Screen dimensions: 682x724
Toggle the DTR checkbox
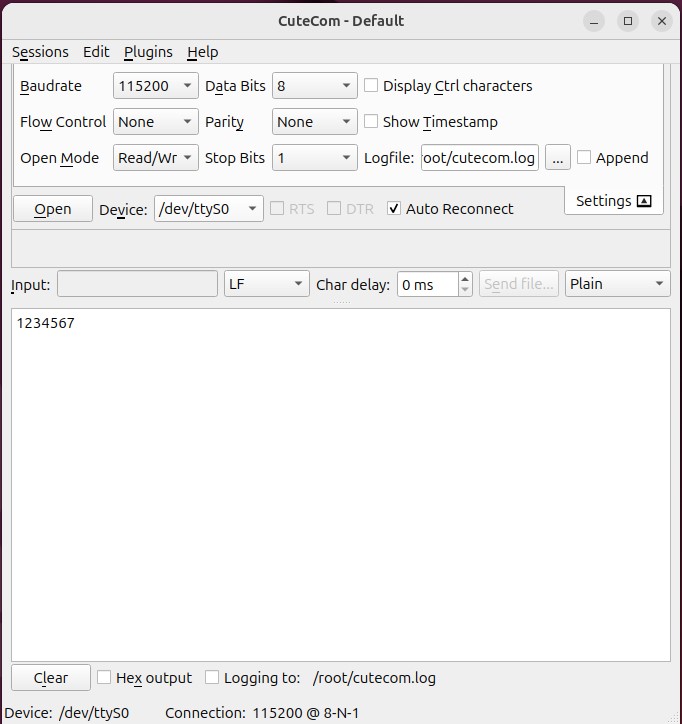tap(334, 209)
